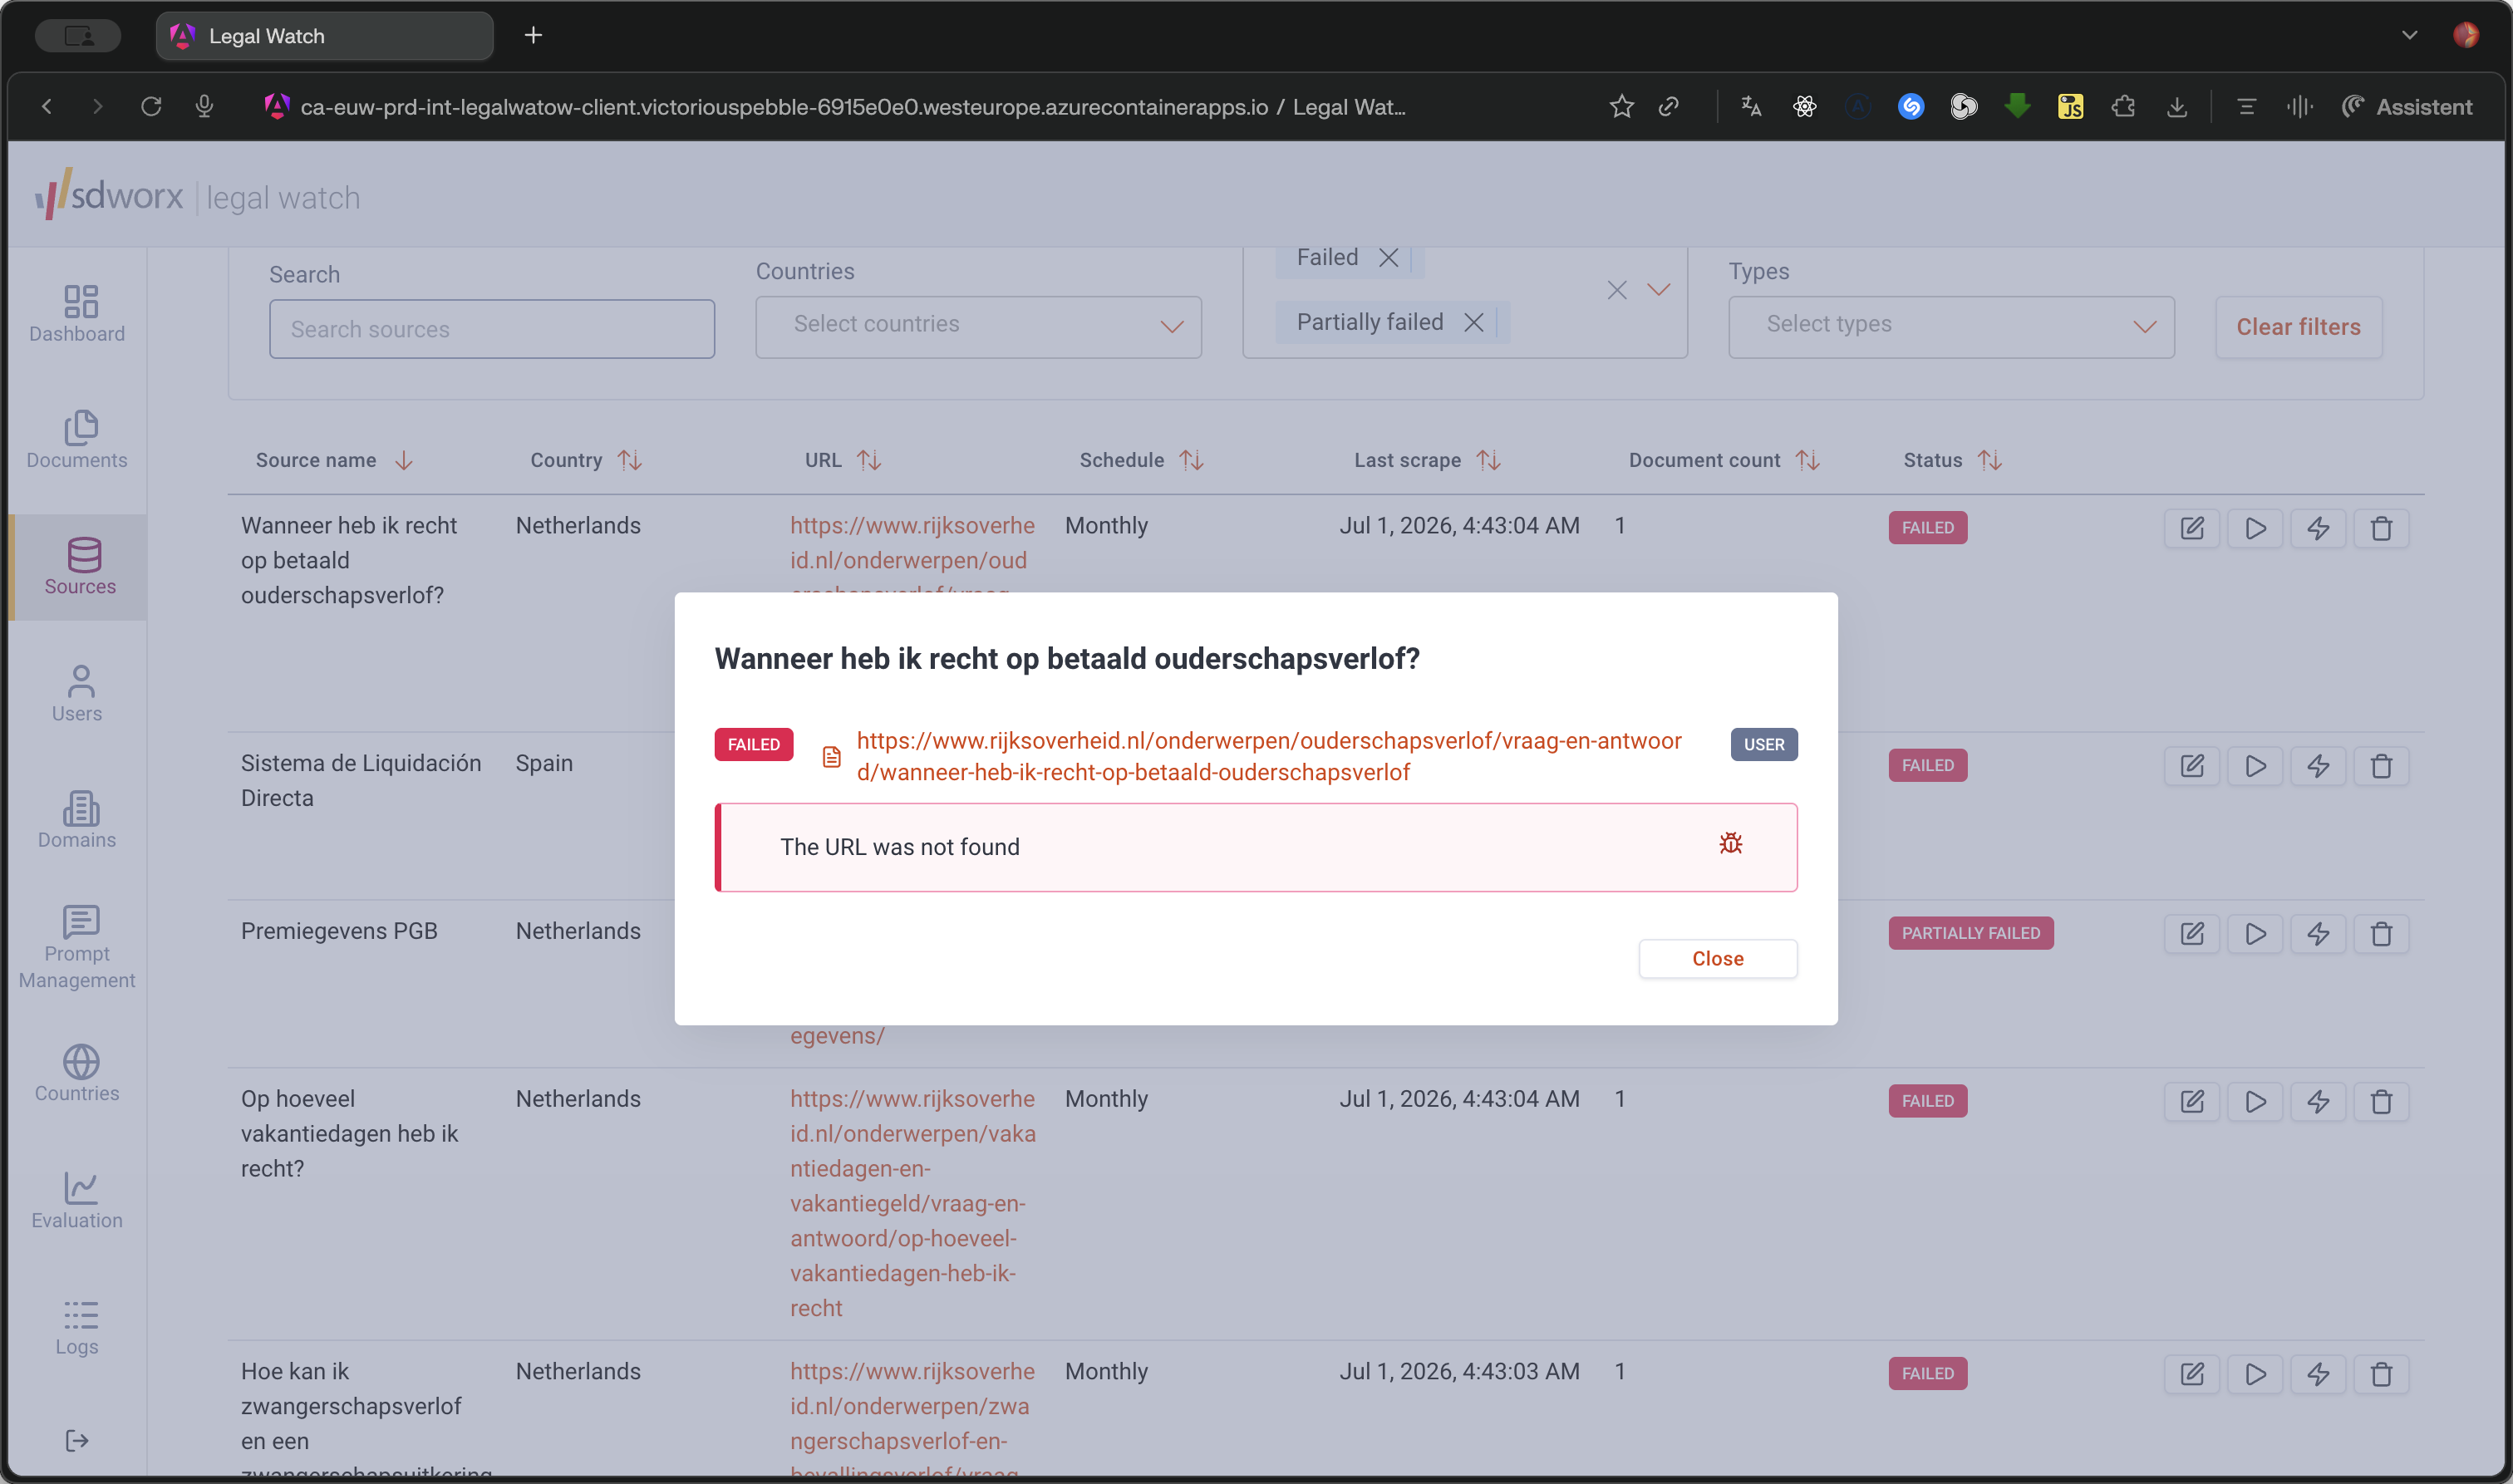The image size is (2513, 1484).
Task: Click the USER badge in the dialog
Action: (x=1763, y=744)
